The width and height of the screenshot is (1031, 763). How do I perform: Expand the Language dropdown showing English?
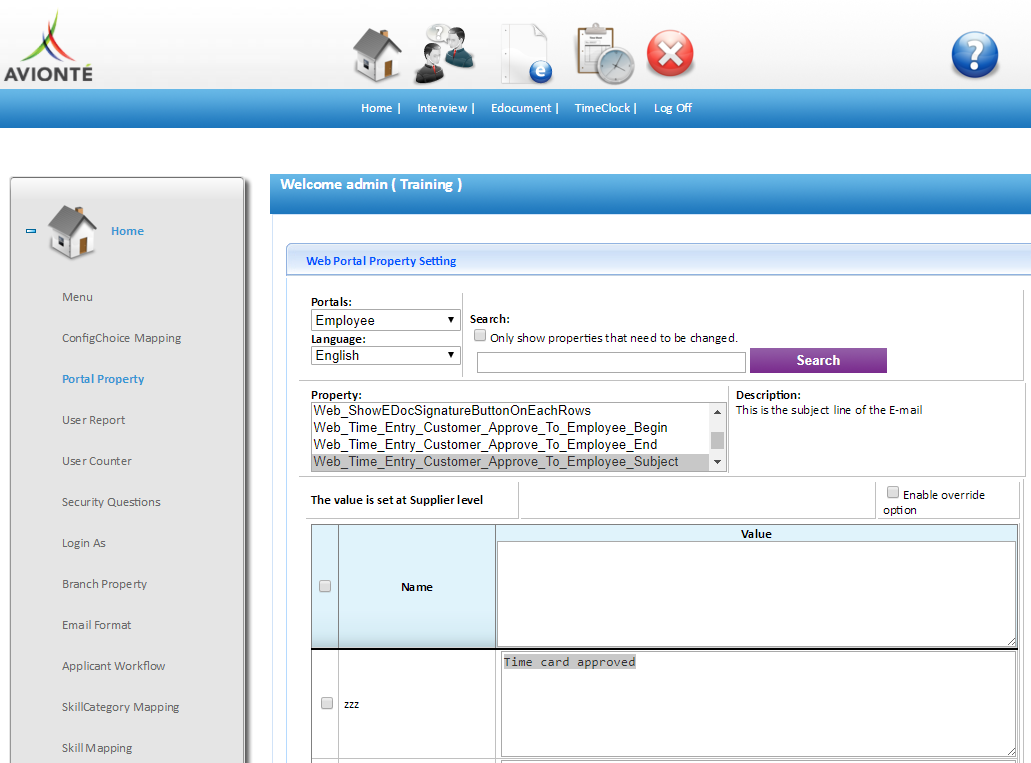click(385, 355)
